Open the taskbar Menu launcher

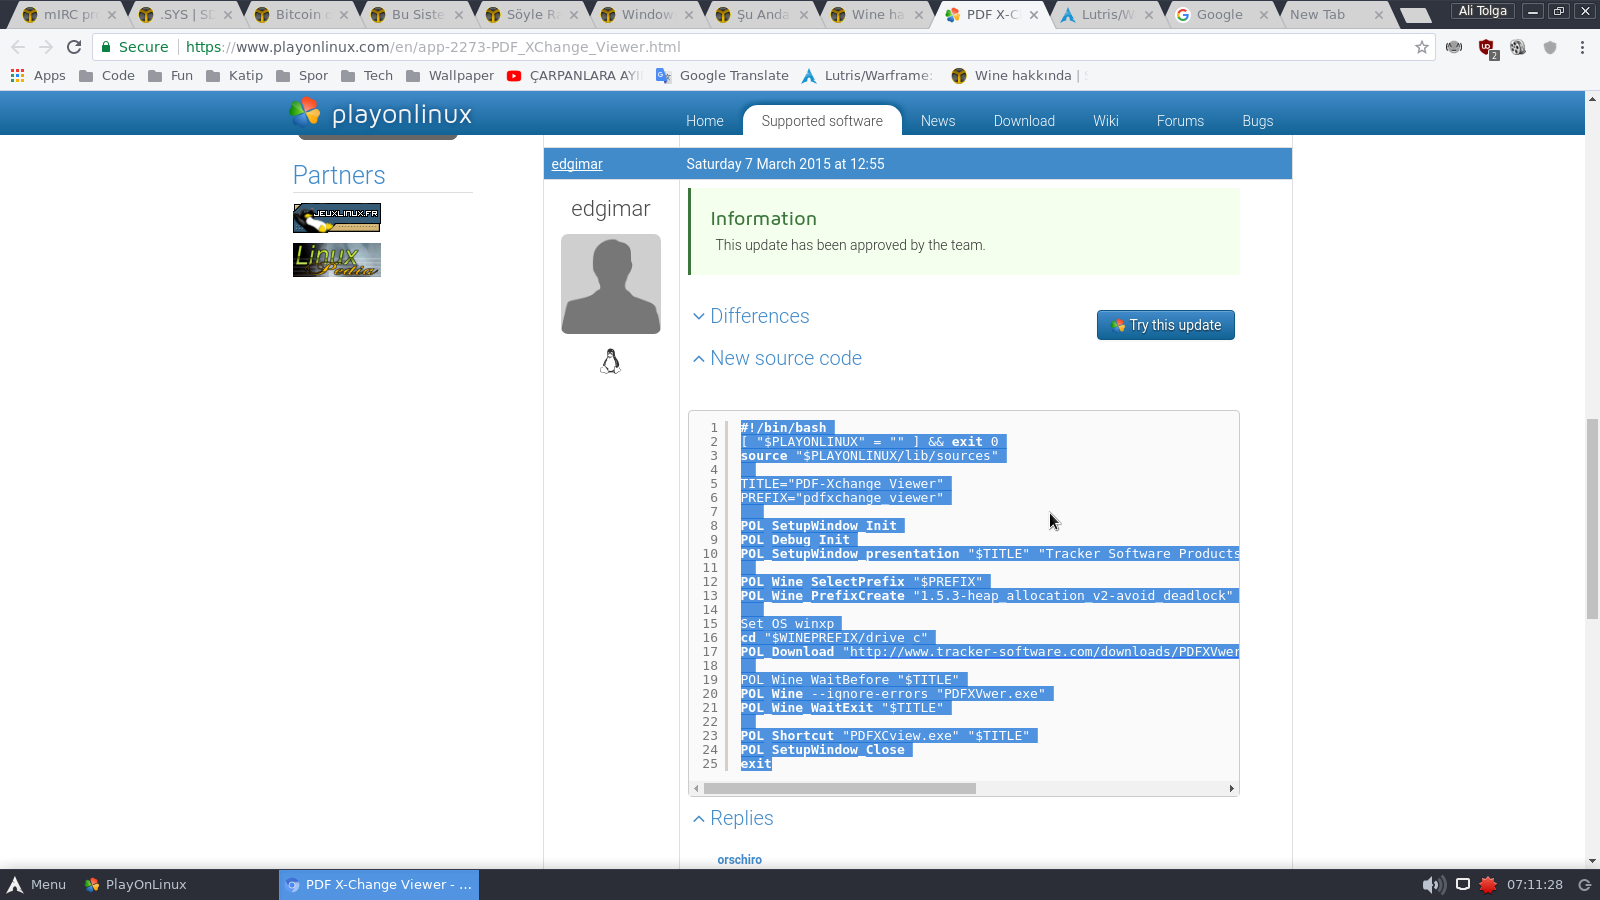click(37, 884)
